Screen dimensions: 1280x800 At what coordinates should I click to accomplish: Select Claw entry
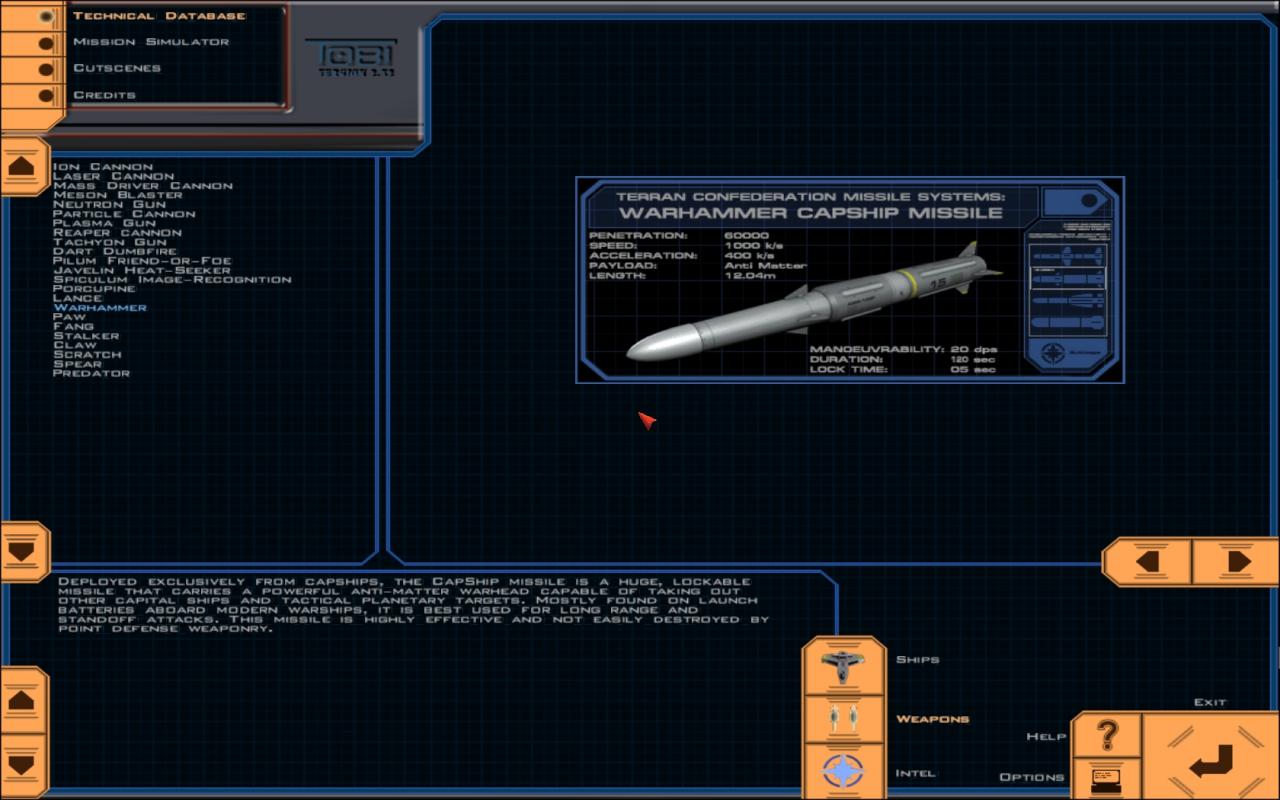click(x=75, y=345)
